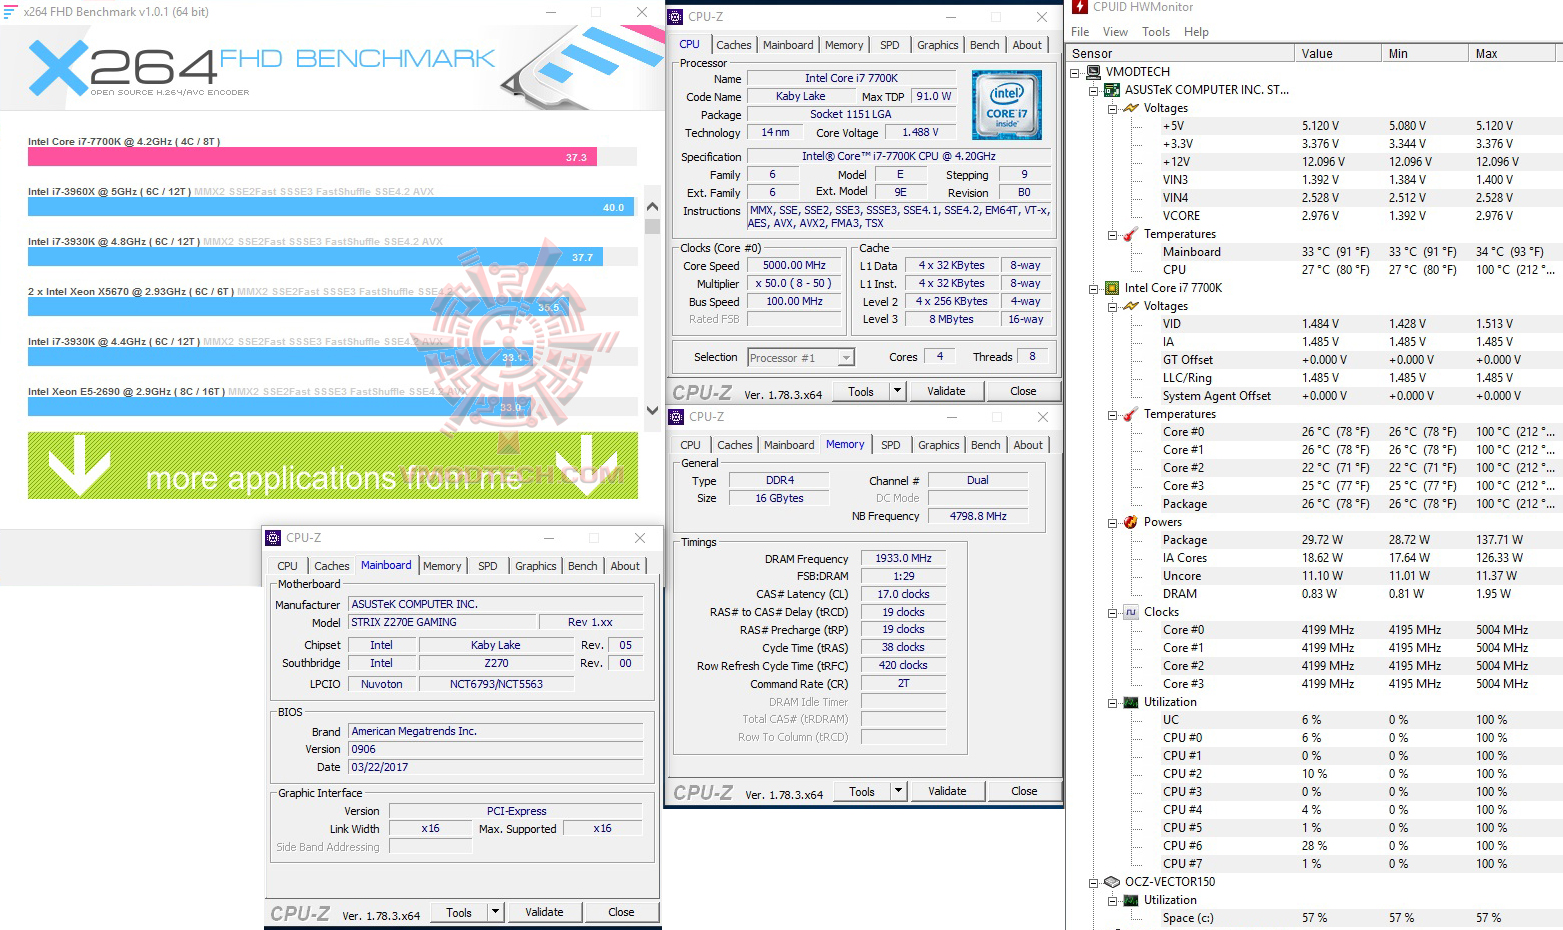Image resolution: width=1563 pixels, height=930 pixels.
Task: Click the scroll-down arrow in the x264 benchmark window
Action: pos(652,411)
